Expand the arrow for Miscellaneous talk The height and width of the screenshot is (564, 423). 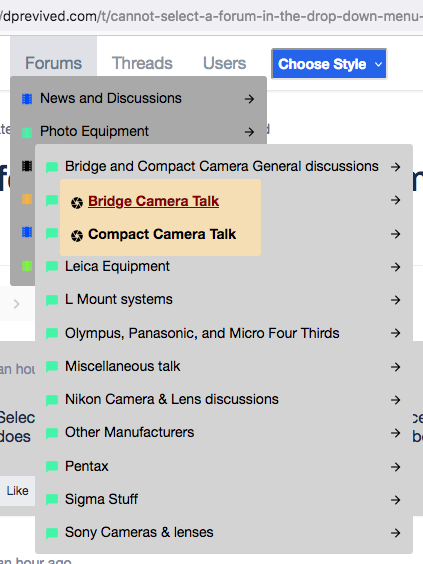point(395,367)
